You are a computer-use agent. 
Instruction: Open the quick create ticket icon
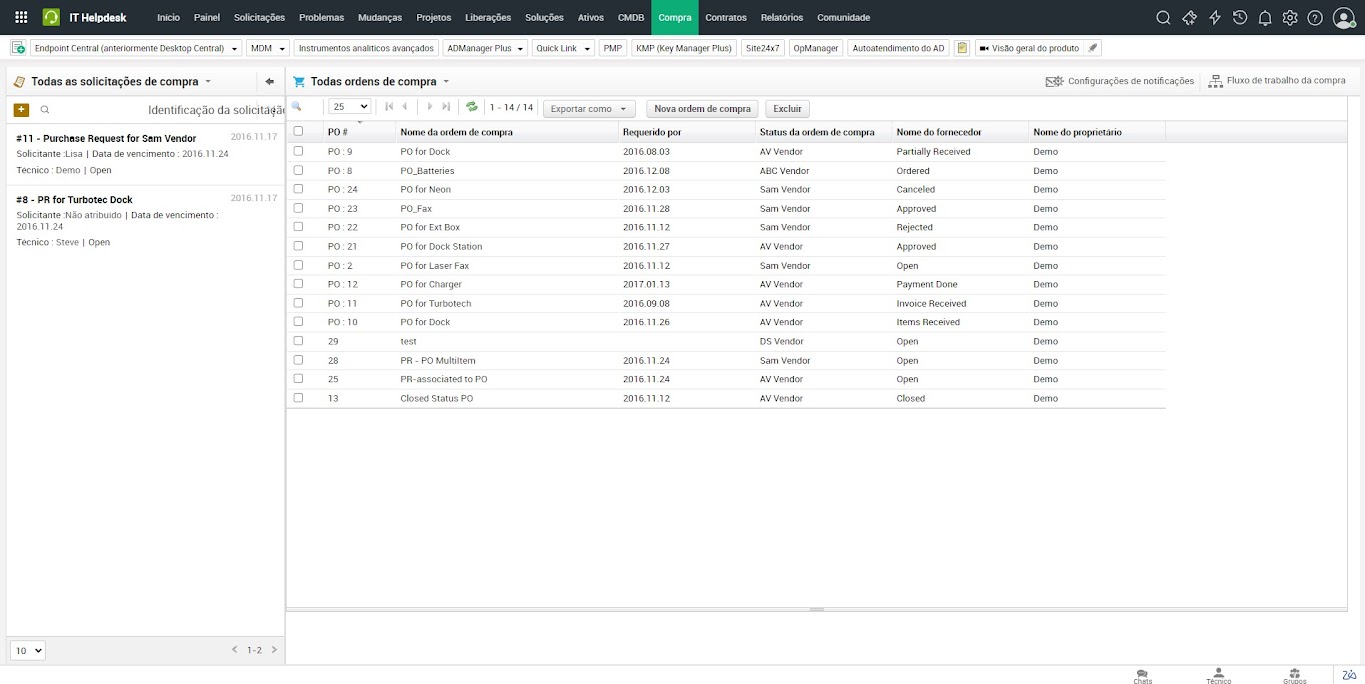pyautogui.click(x=1189, y=17)
